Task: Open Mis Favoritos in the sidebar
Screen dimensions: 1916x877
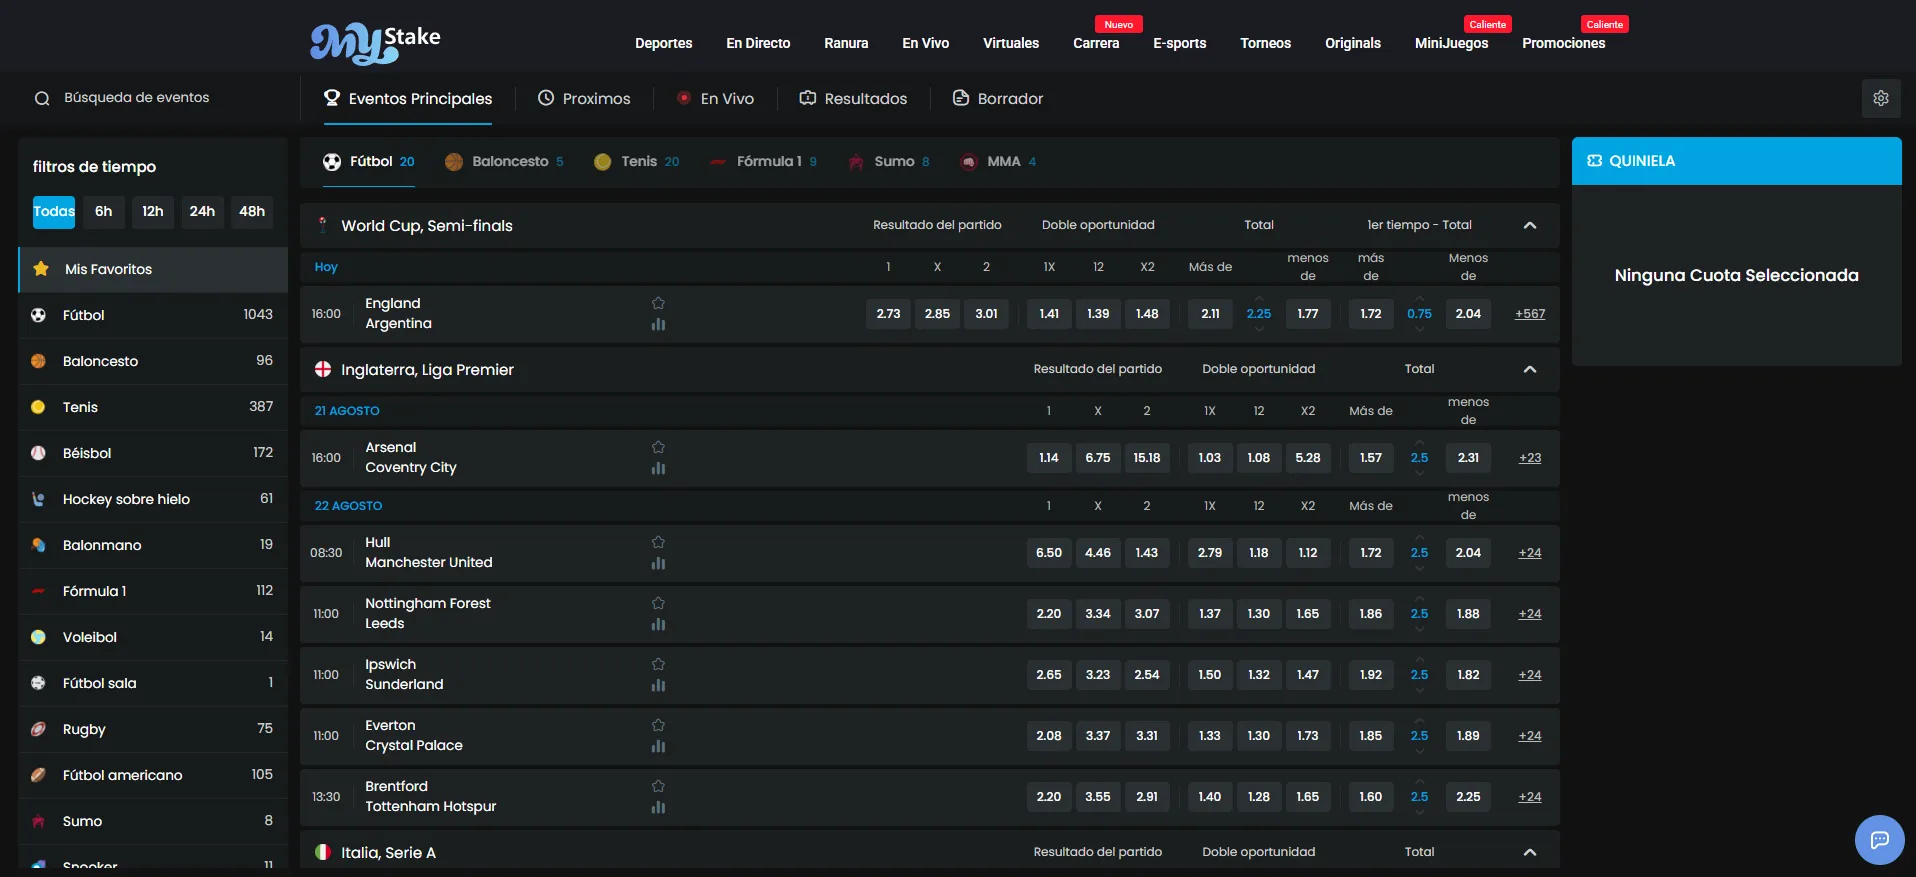Action: click(153, 269)
